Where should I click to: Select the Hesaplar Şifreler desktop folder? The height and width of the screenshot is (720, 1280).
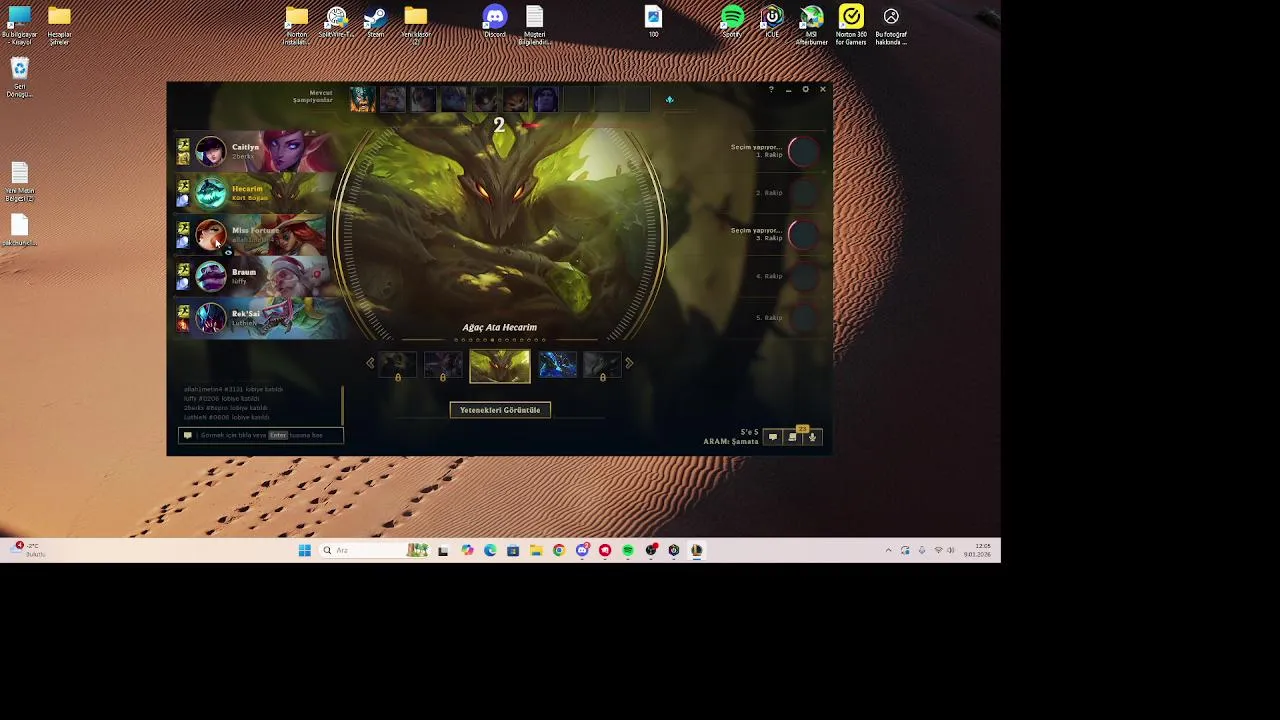click(x=59, y=25)
